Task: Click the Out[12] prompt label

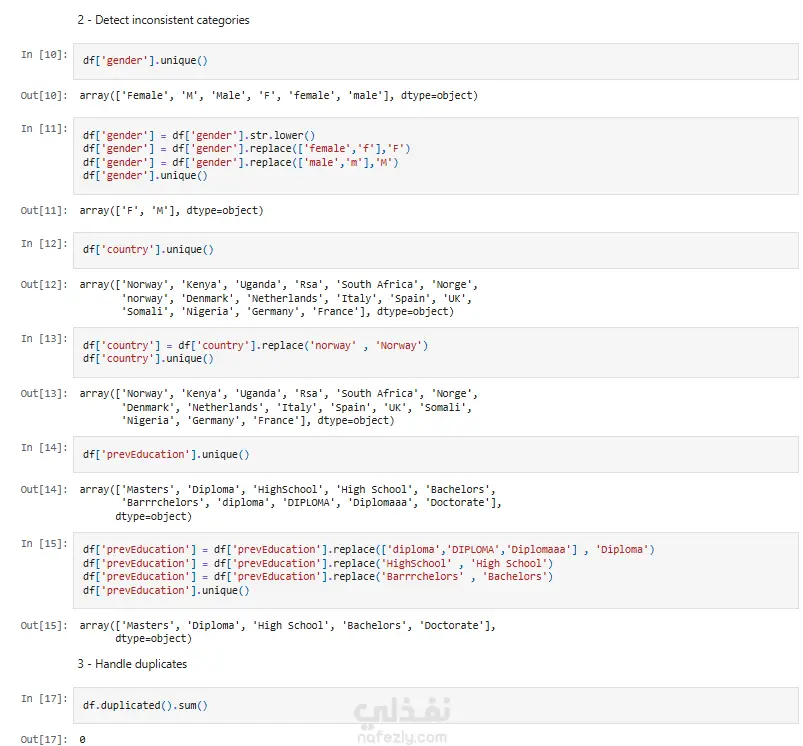Action: [44, 285]
